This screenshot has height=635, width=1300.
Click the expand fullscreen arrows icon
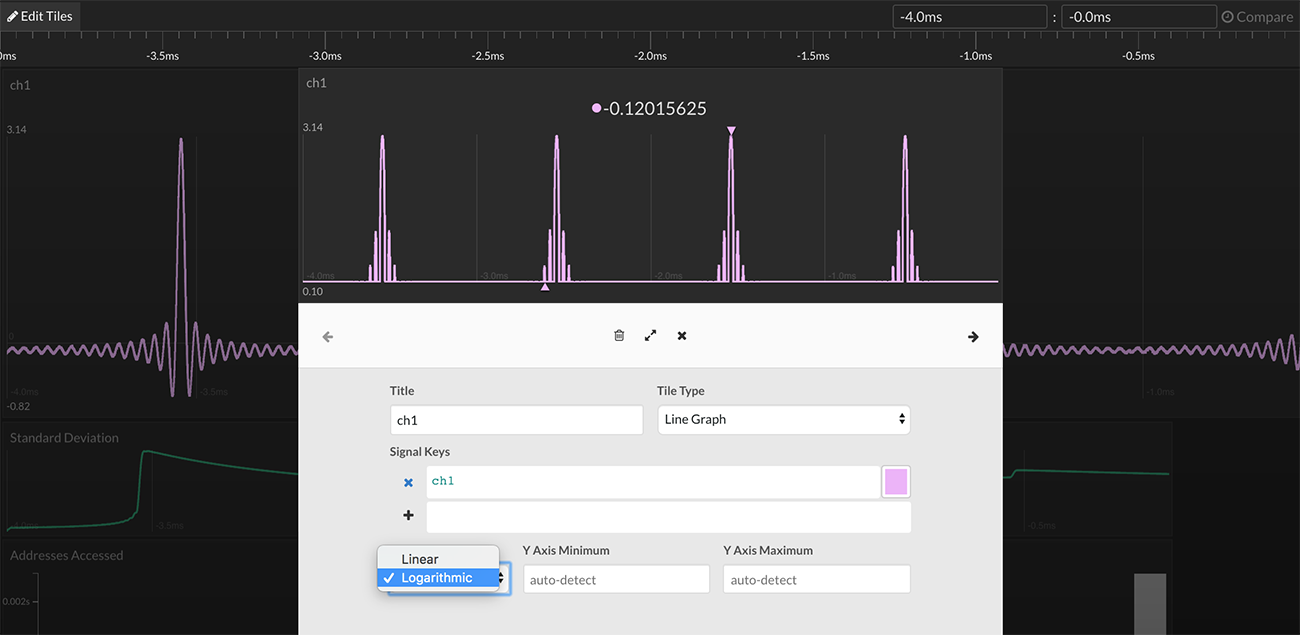(650, 336)
